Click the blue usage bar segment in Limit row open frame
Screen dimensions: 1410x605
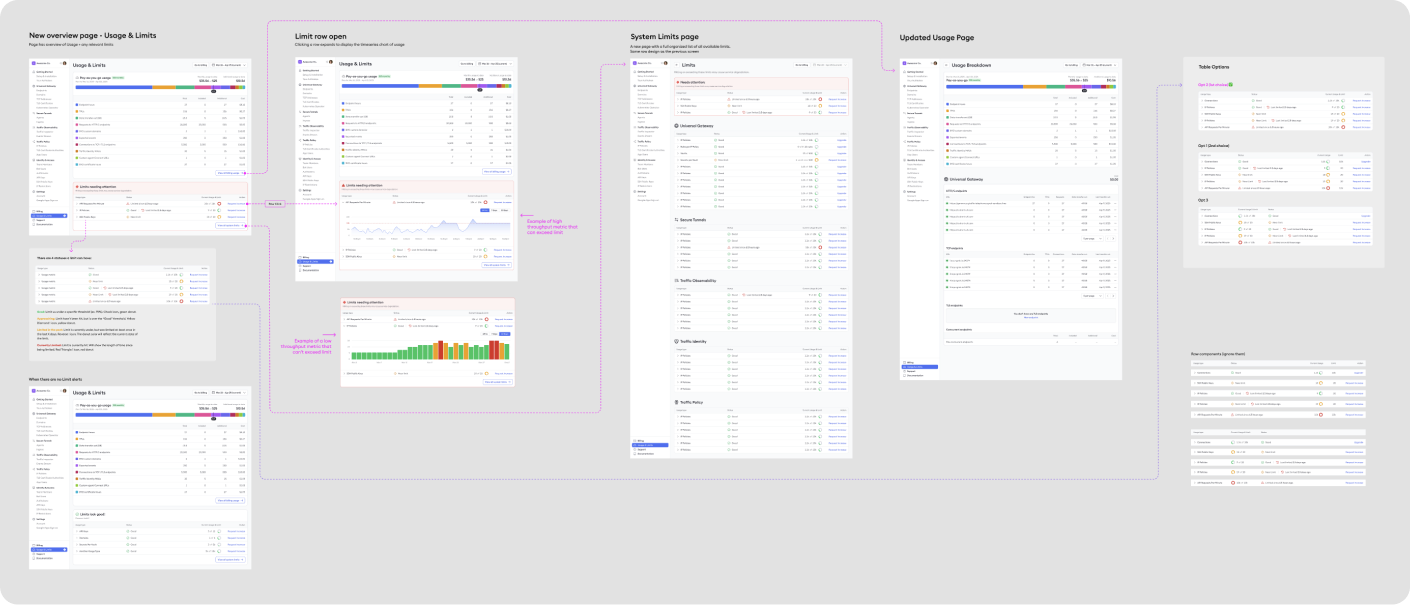click(x=380, y=87)
